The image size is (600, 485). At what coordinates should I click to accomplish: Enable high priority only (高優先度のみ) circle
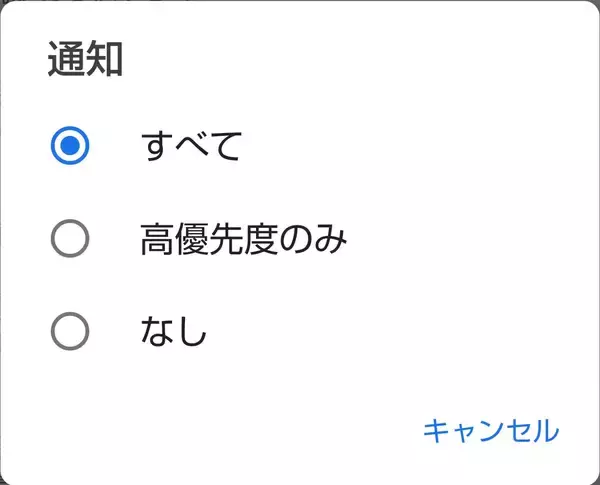coord(70,239)
